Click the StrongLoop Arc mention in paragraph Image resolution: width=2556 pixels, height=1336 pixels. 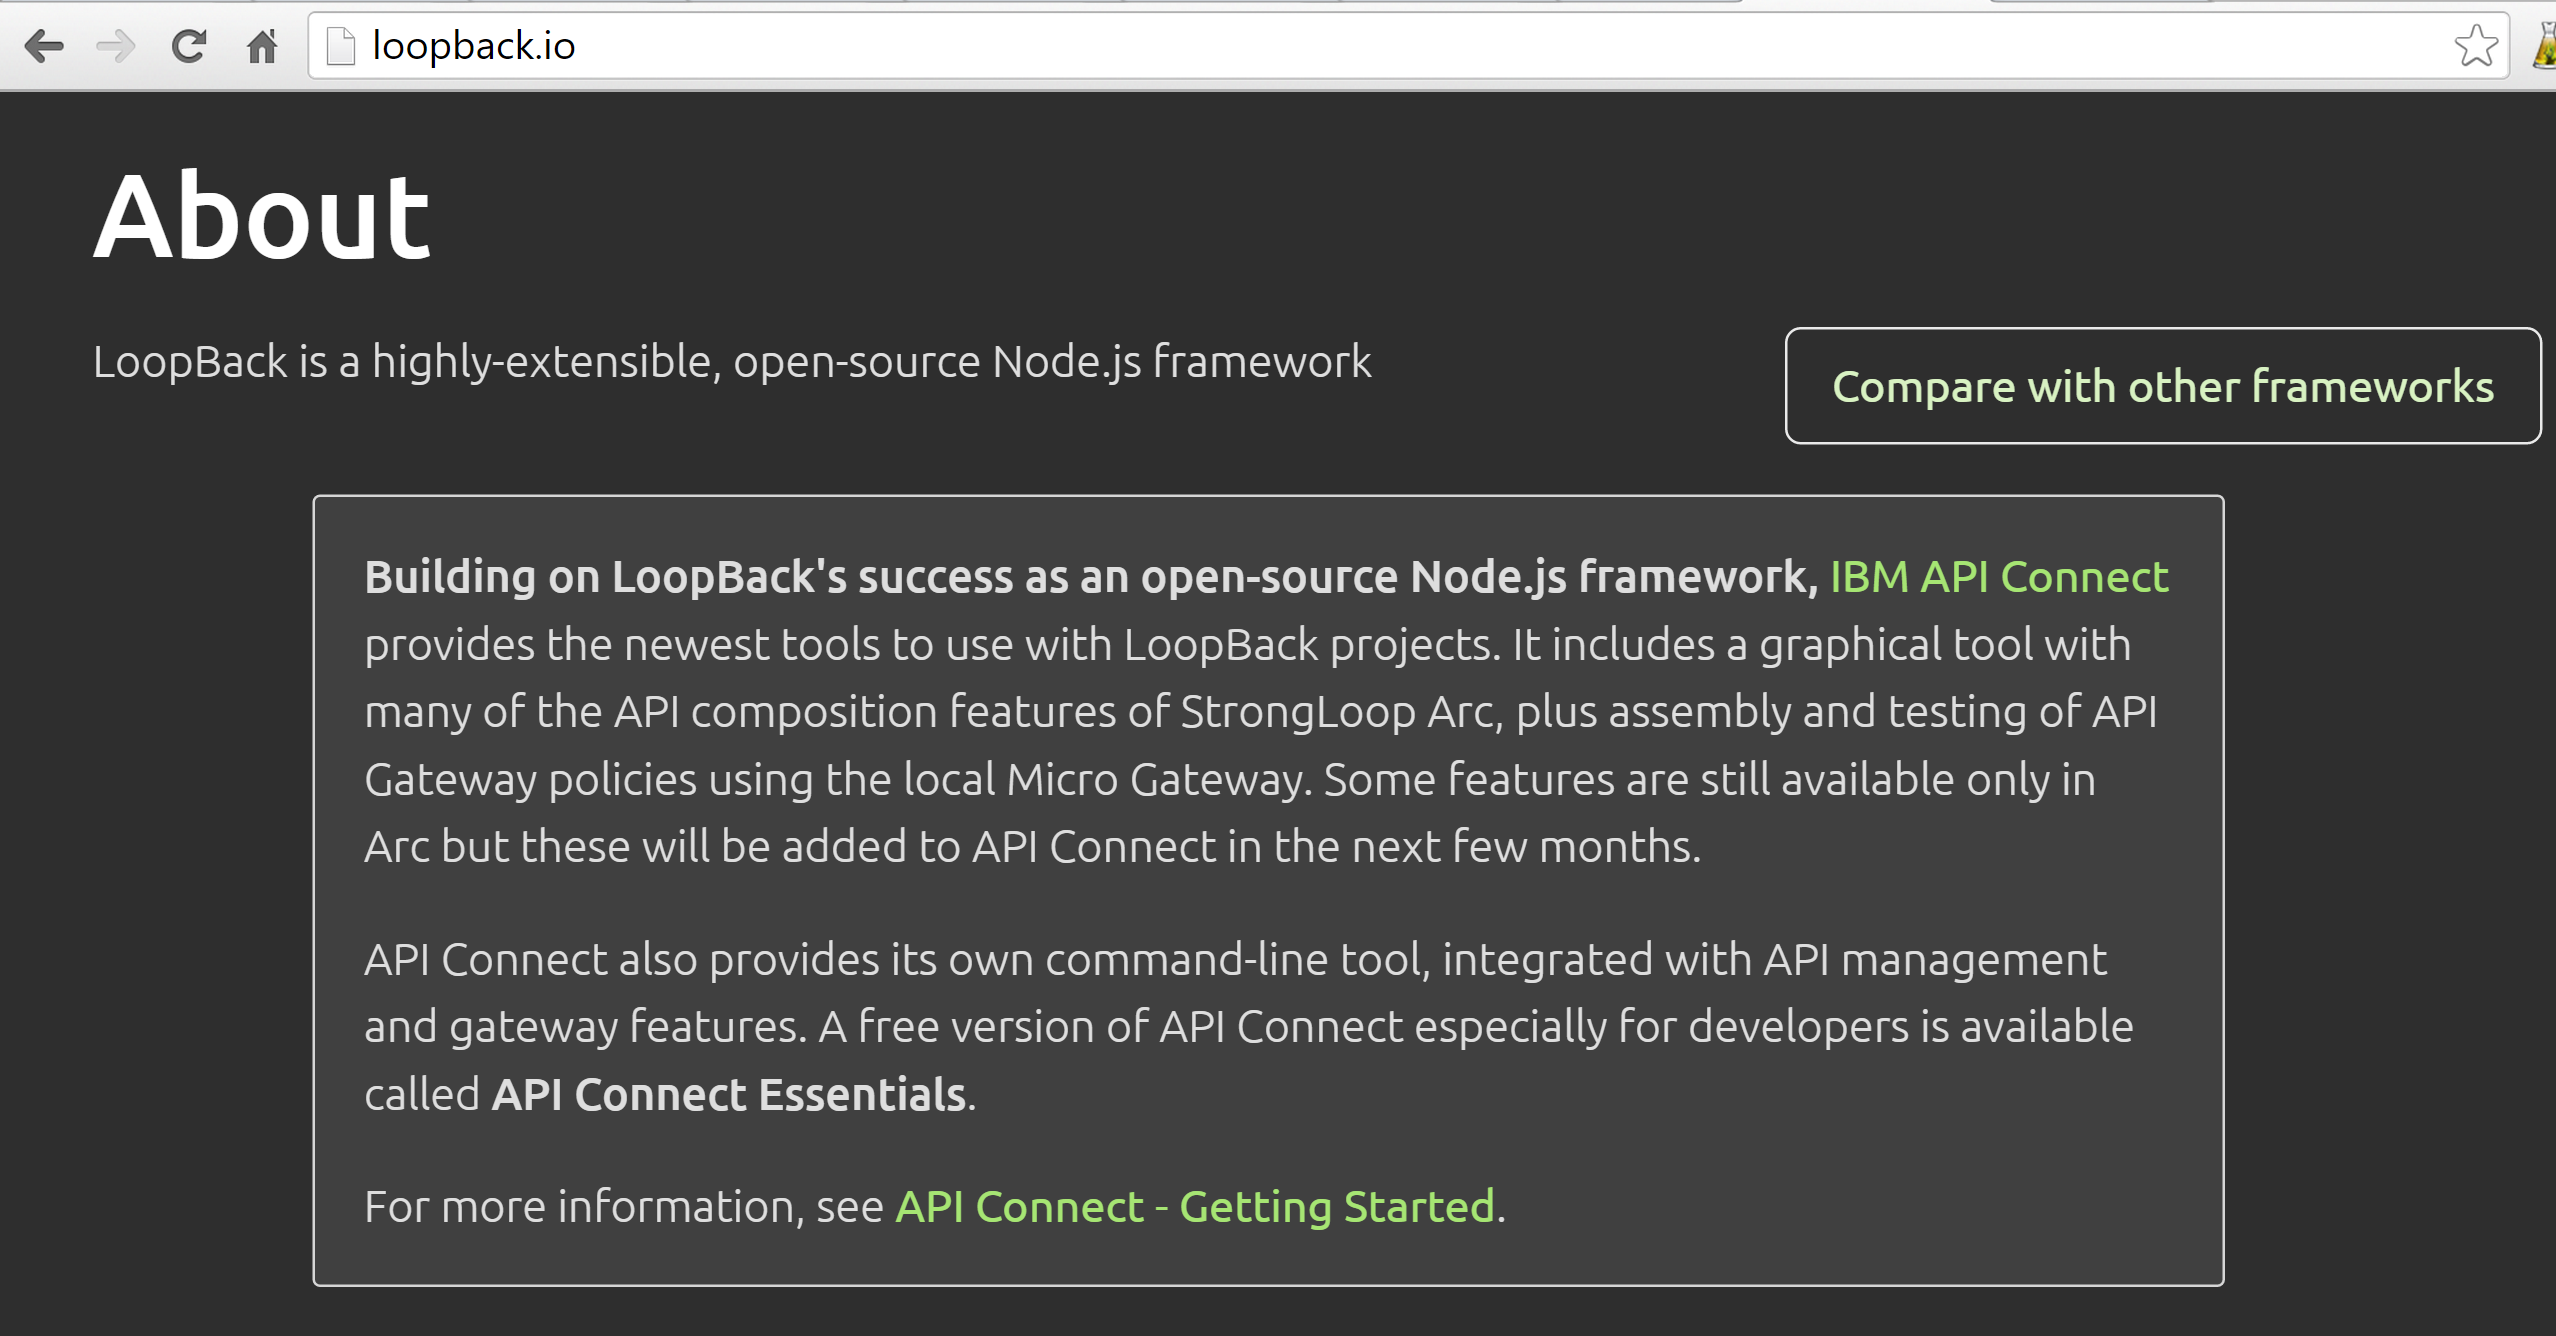tap(1340, 712)
